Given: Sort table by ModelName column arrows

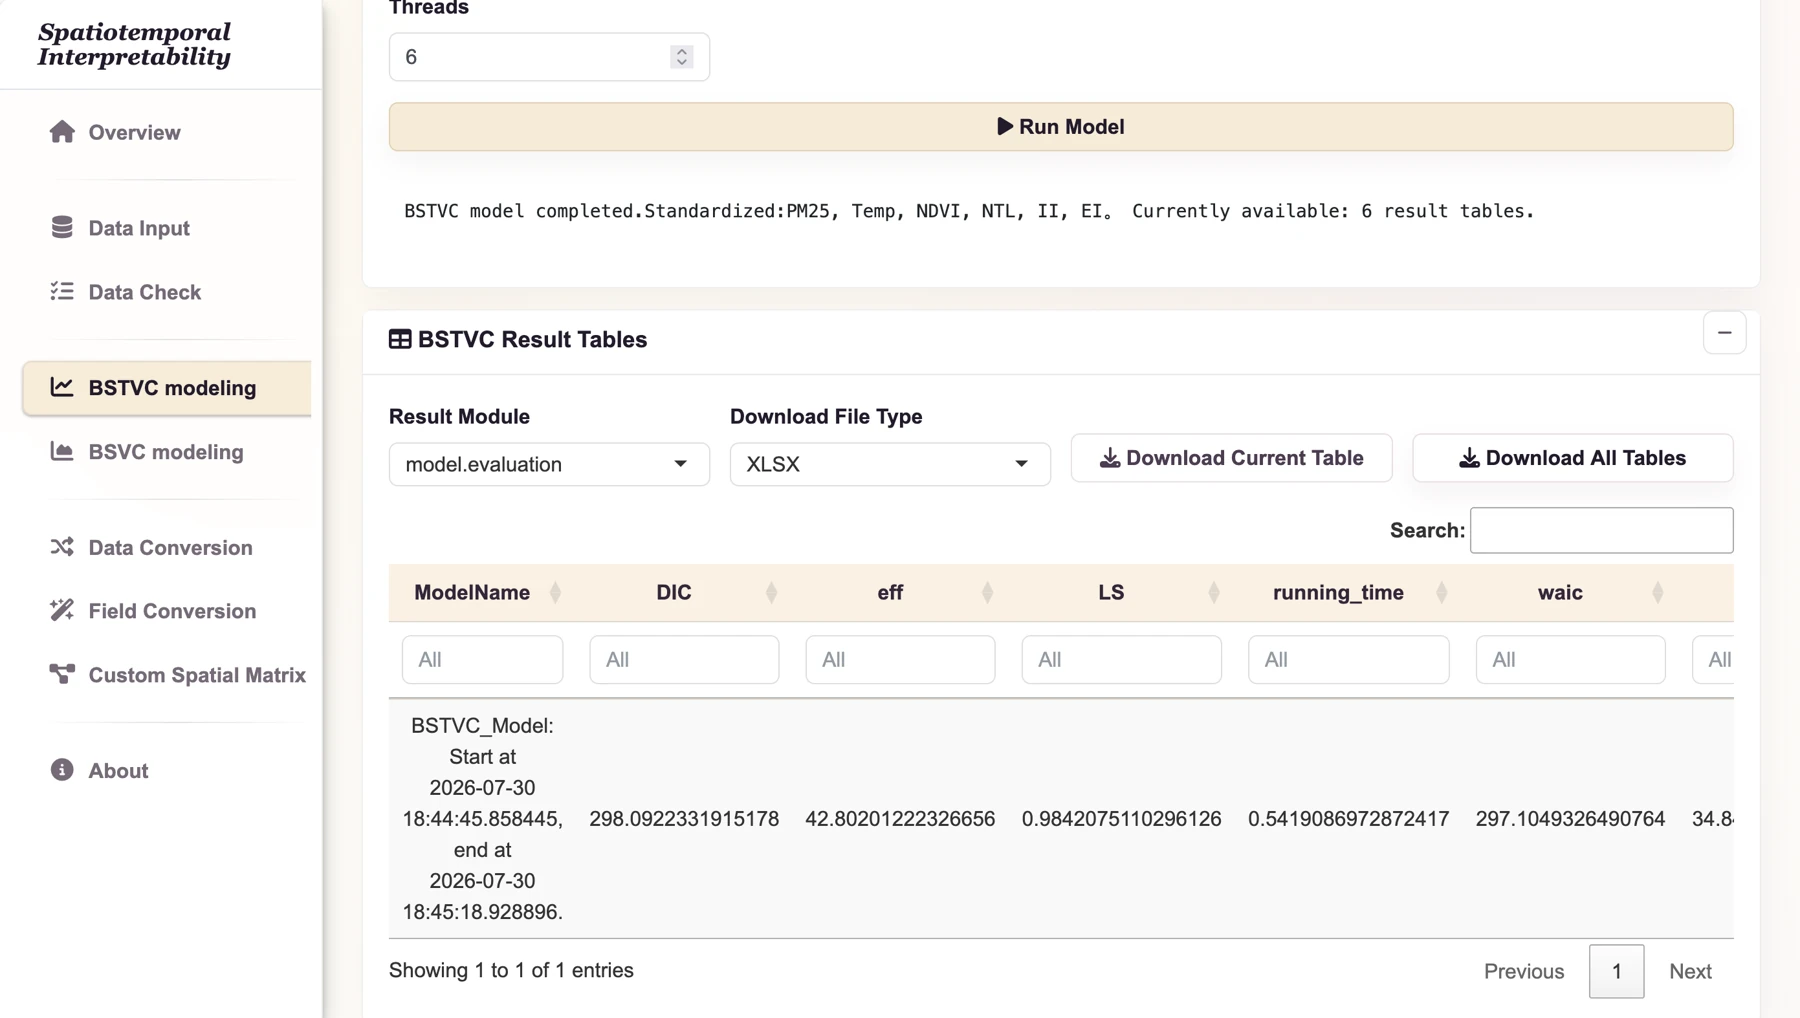Looking at the screenshot, I should tap(556, 593).
